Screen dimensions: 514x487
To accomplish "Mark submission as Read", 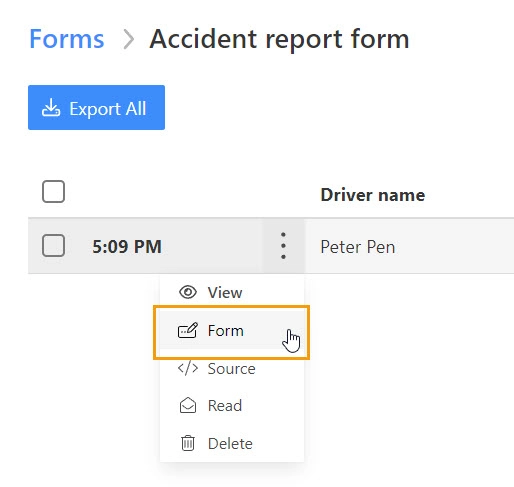I will coord(232,406).
